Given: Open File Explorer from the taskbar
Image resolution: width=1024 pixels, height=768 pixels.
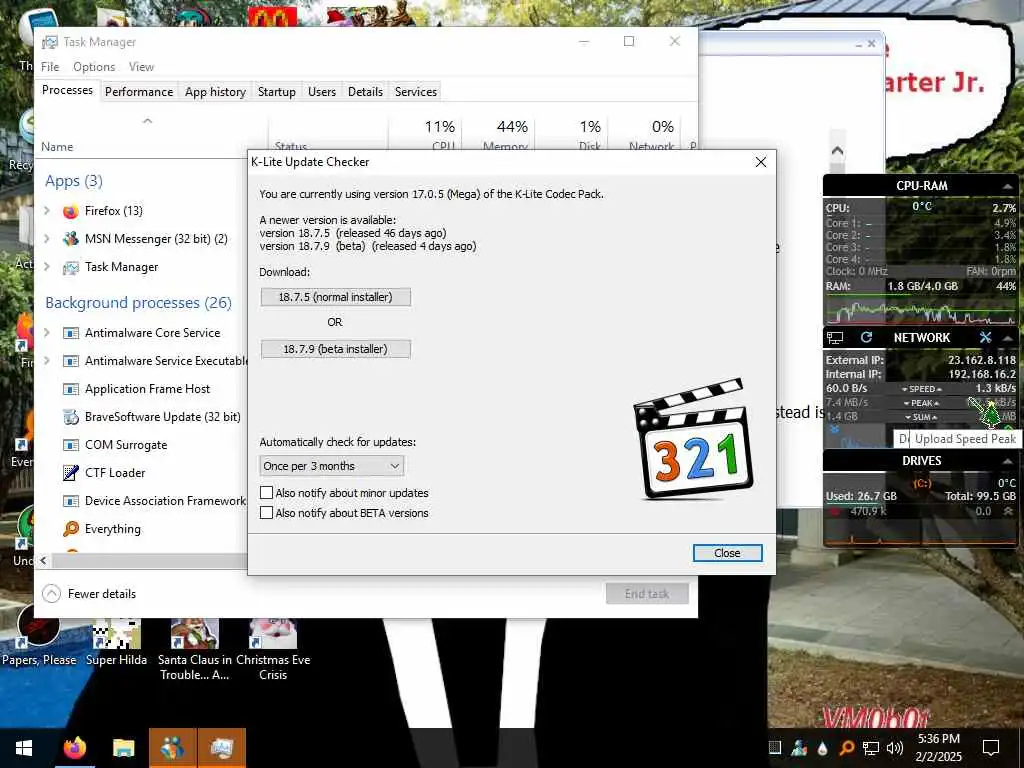Looking at the screenshot, I should click(x=123, y=748).
